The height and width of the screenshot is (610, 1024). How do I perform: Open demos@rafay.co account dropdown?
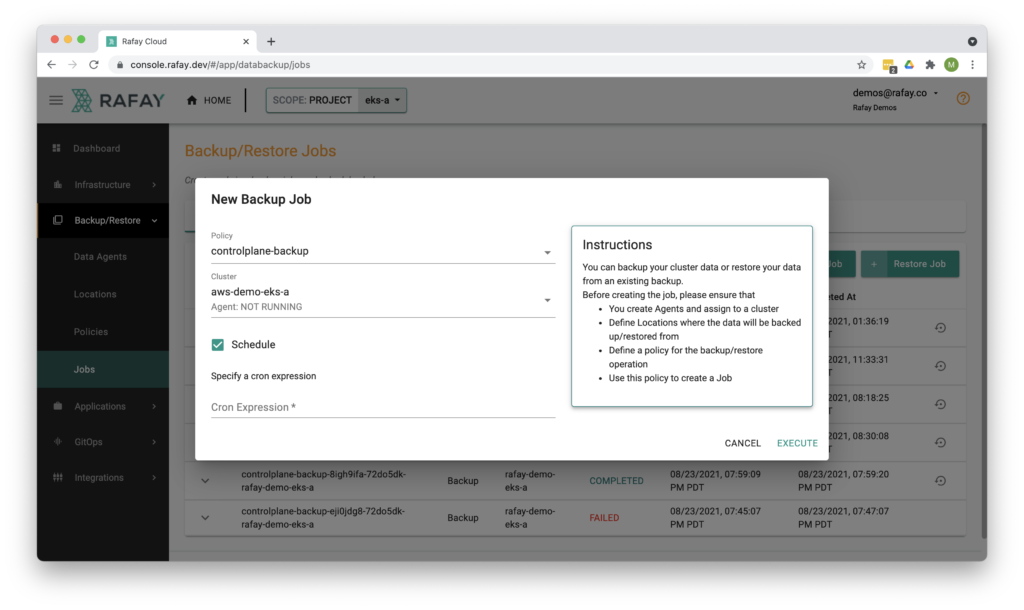click(x=895, y=93)
